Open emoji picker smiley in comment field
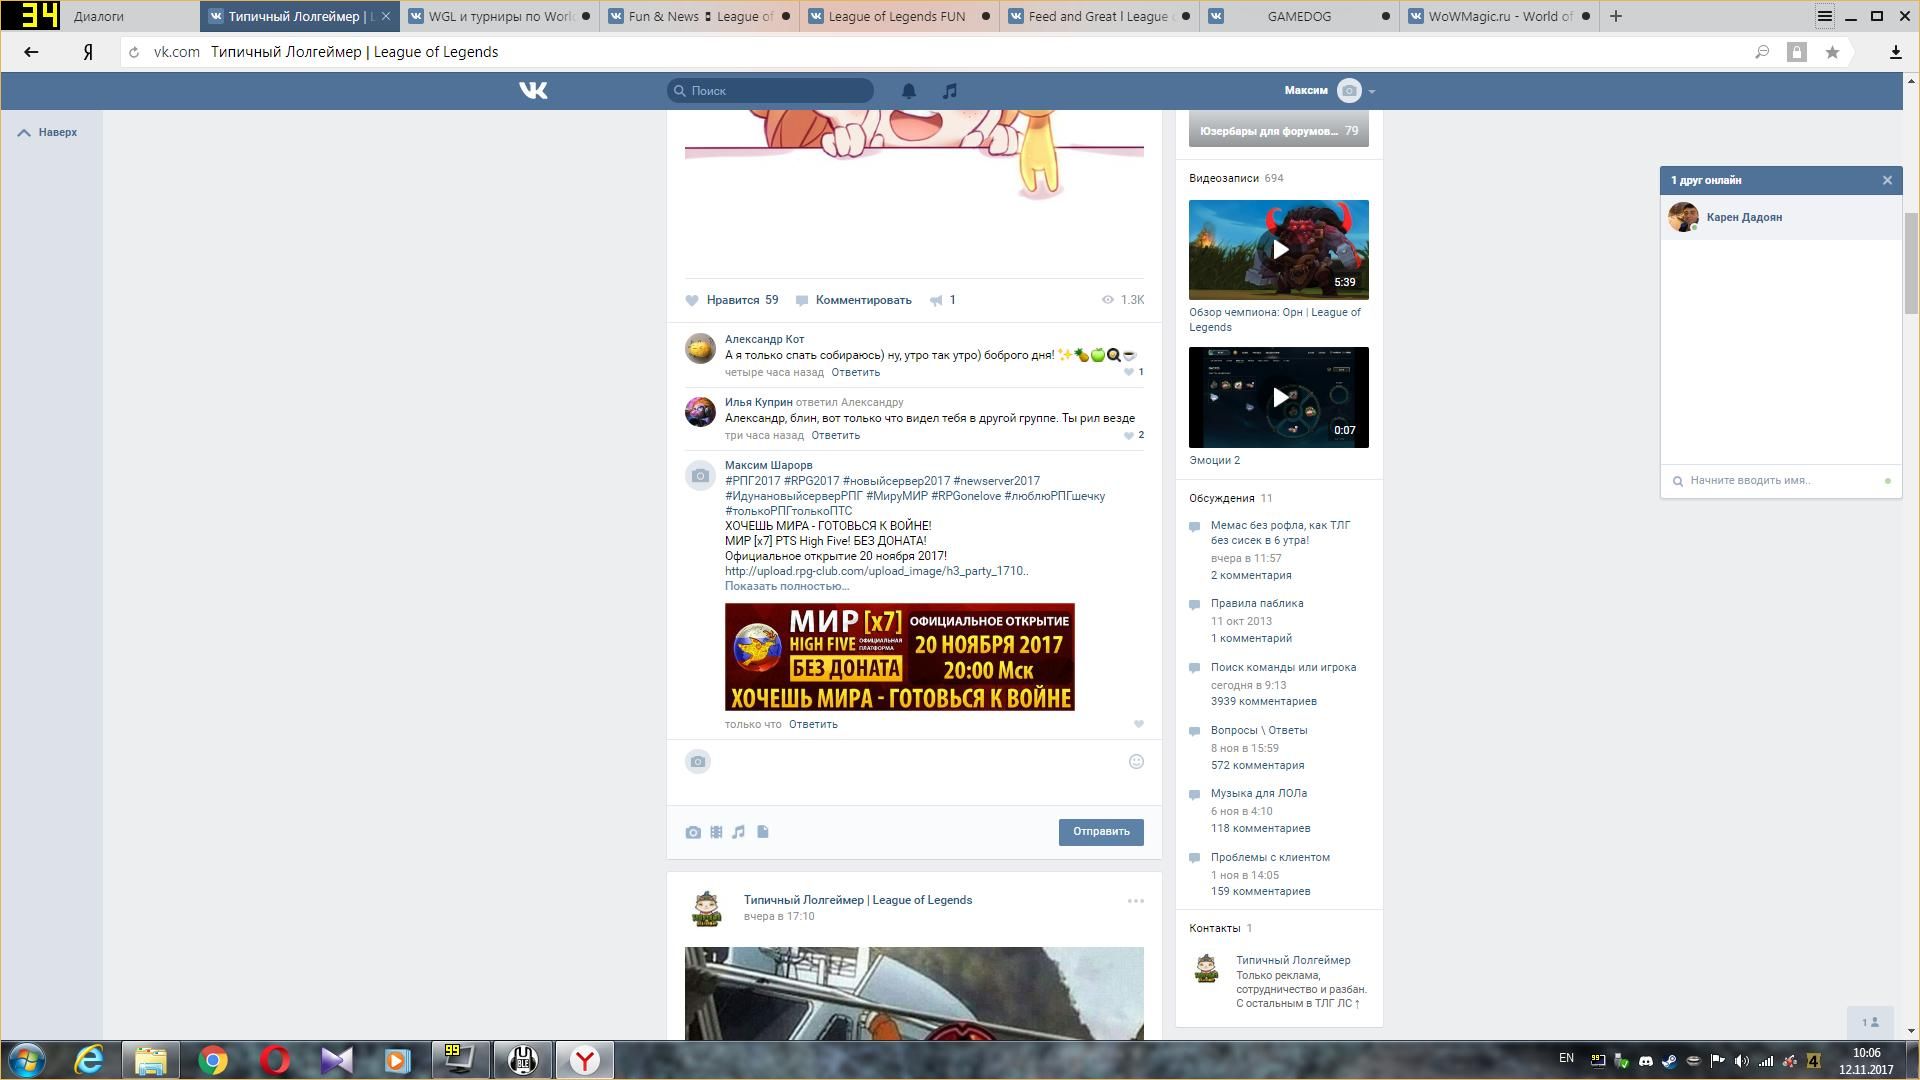The width and height of the screenshot is (1920, 1080). coord(1136,762)
